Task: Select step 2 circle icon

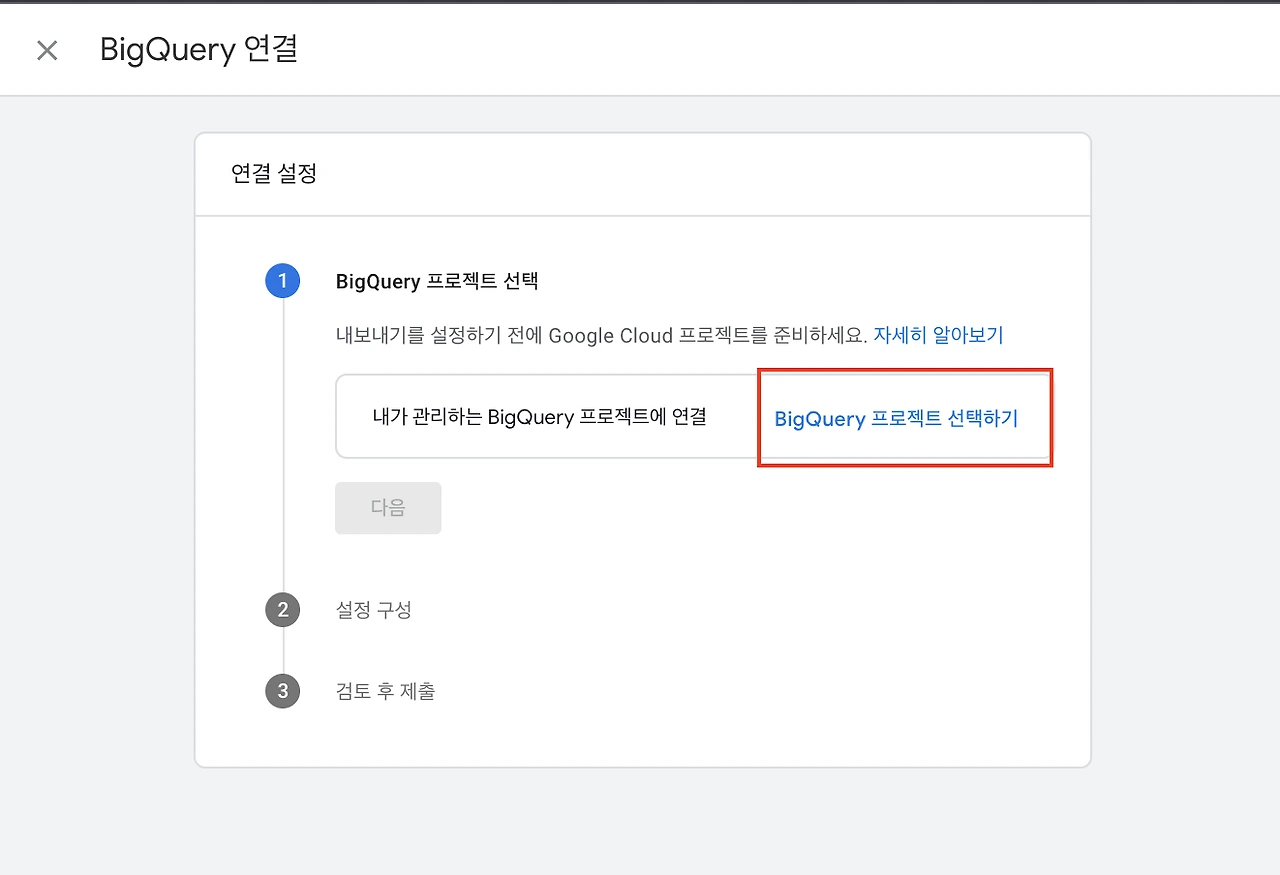Action: tap(283, 609)
